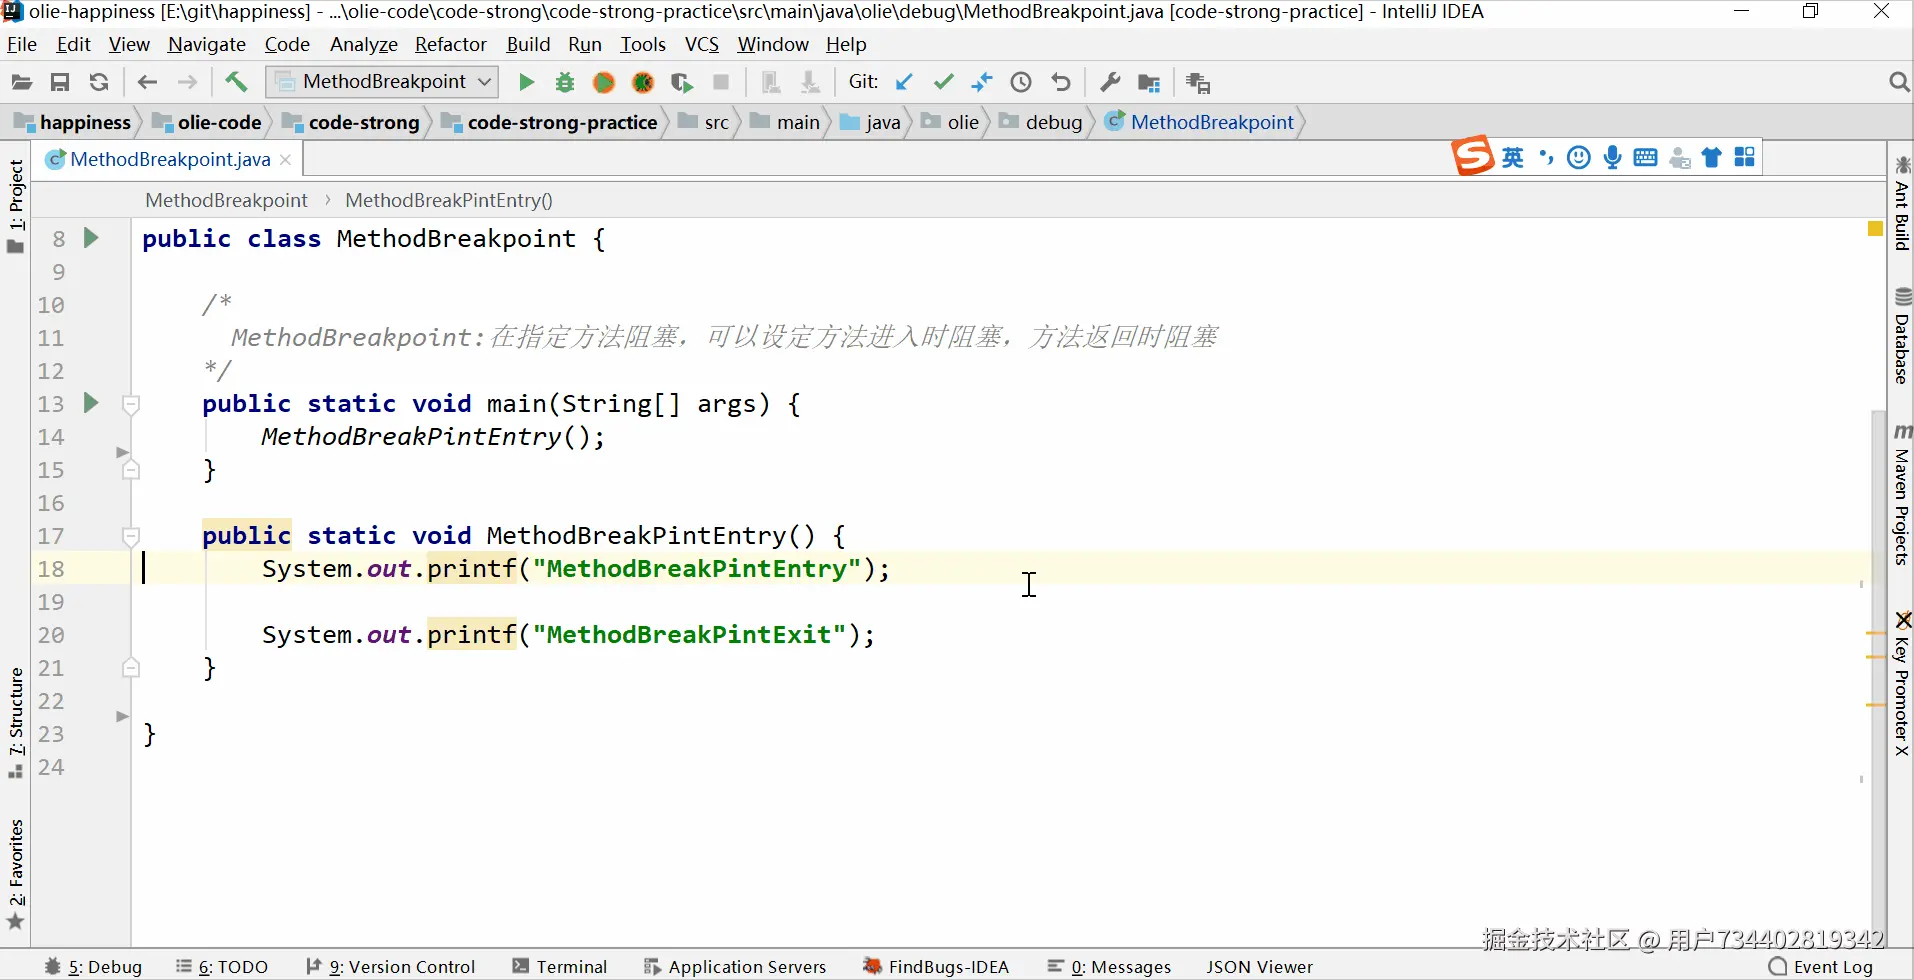The image size is (1914, 980).
Task: Commit changes with the green checkmark
Action: tap(943, 82)
